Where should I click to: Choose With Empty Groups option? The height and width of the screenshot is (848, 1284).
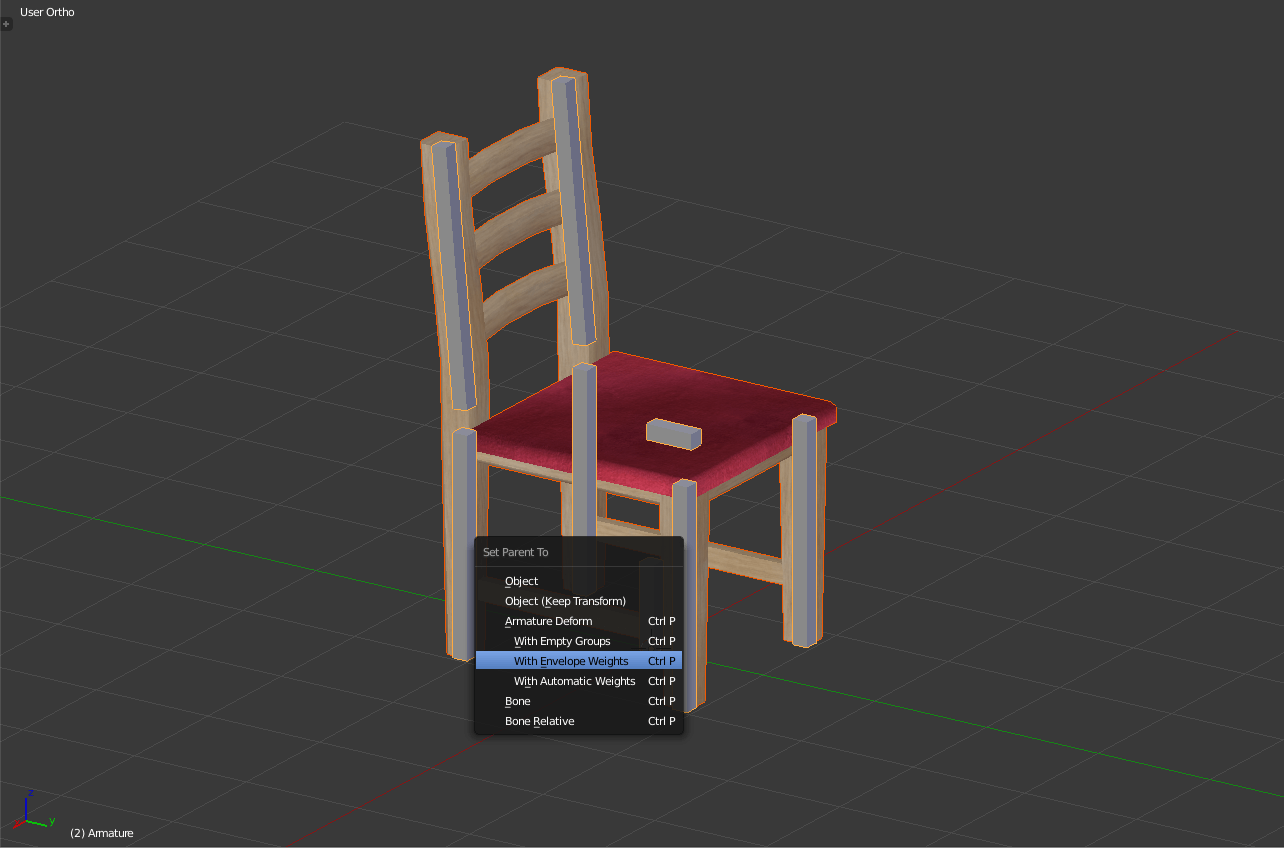(561, 641)
